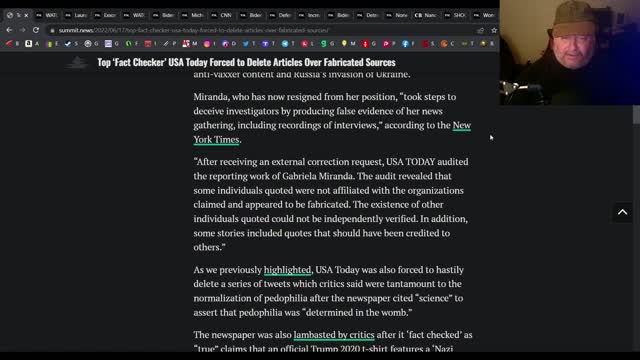This screenshot has height=360, width=640.
Task: Switch to the 'SHO' tab
Action: click(x=455, y=15)
